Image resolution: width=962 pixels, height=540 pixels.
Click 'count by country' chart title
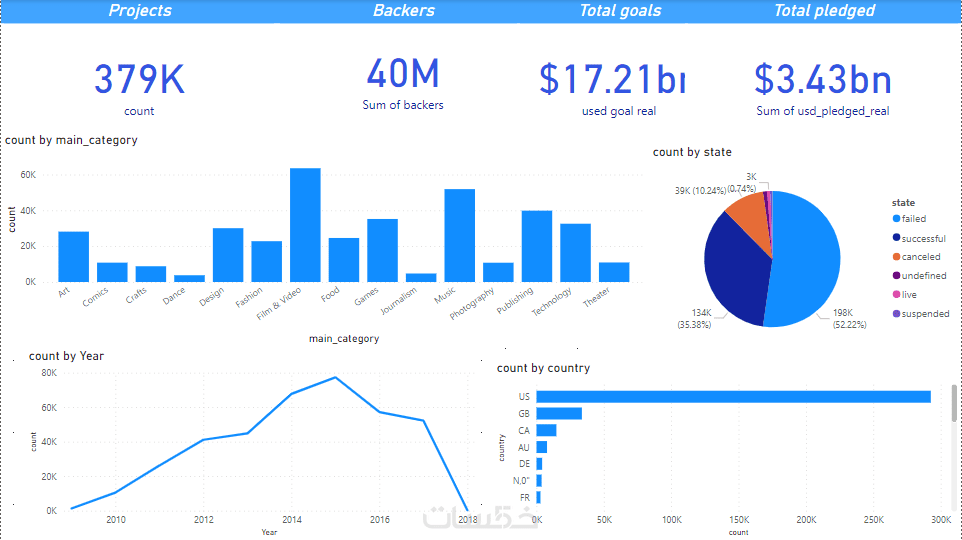click(544, 368)
